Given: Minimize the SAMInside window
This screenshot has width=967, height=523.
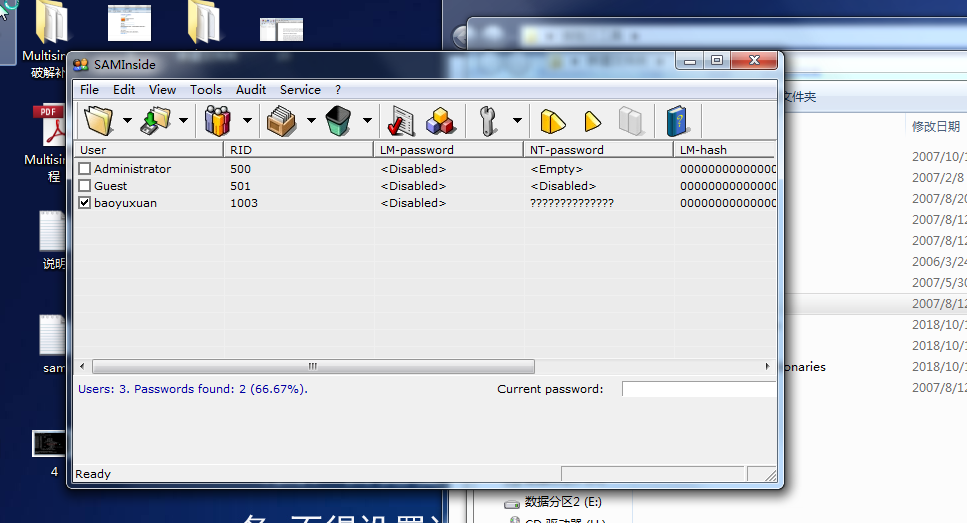Looking at the screenshot, I should point(690,60).
